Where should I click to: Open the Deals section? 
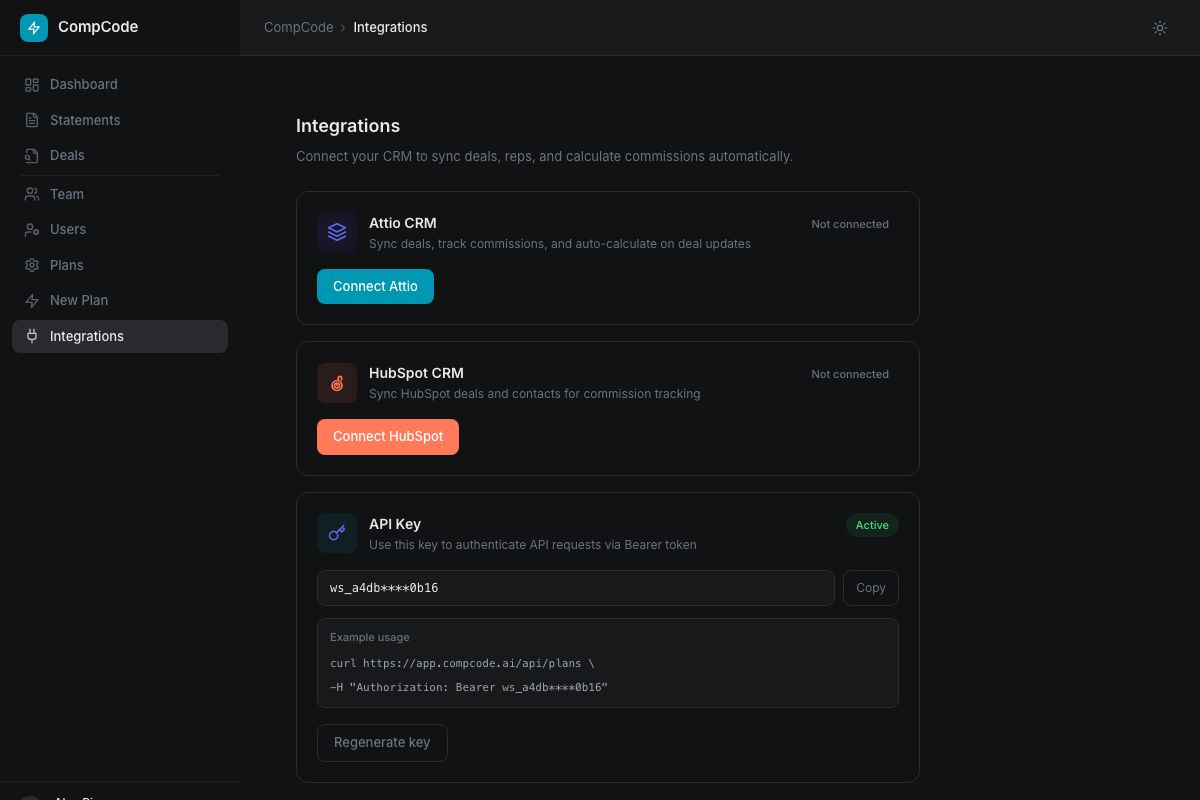click(x=120, y=156)
